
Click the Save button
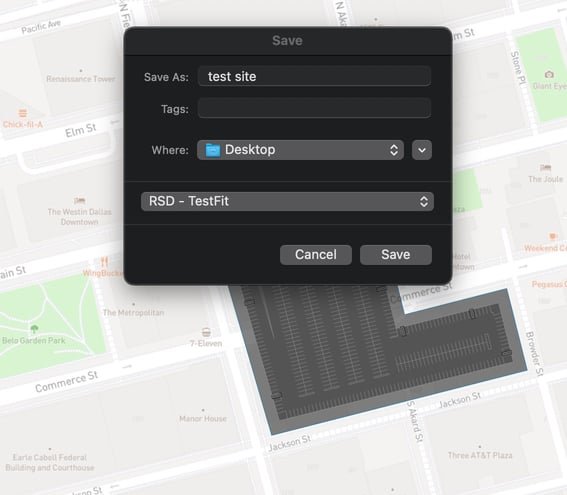[x=396, y=255]
